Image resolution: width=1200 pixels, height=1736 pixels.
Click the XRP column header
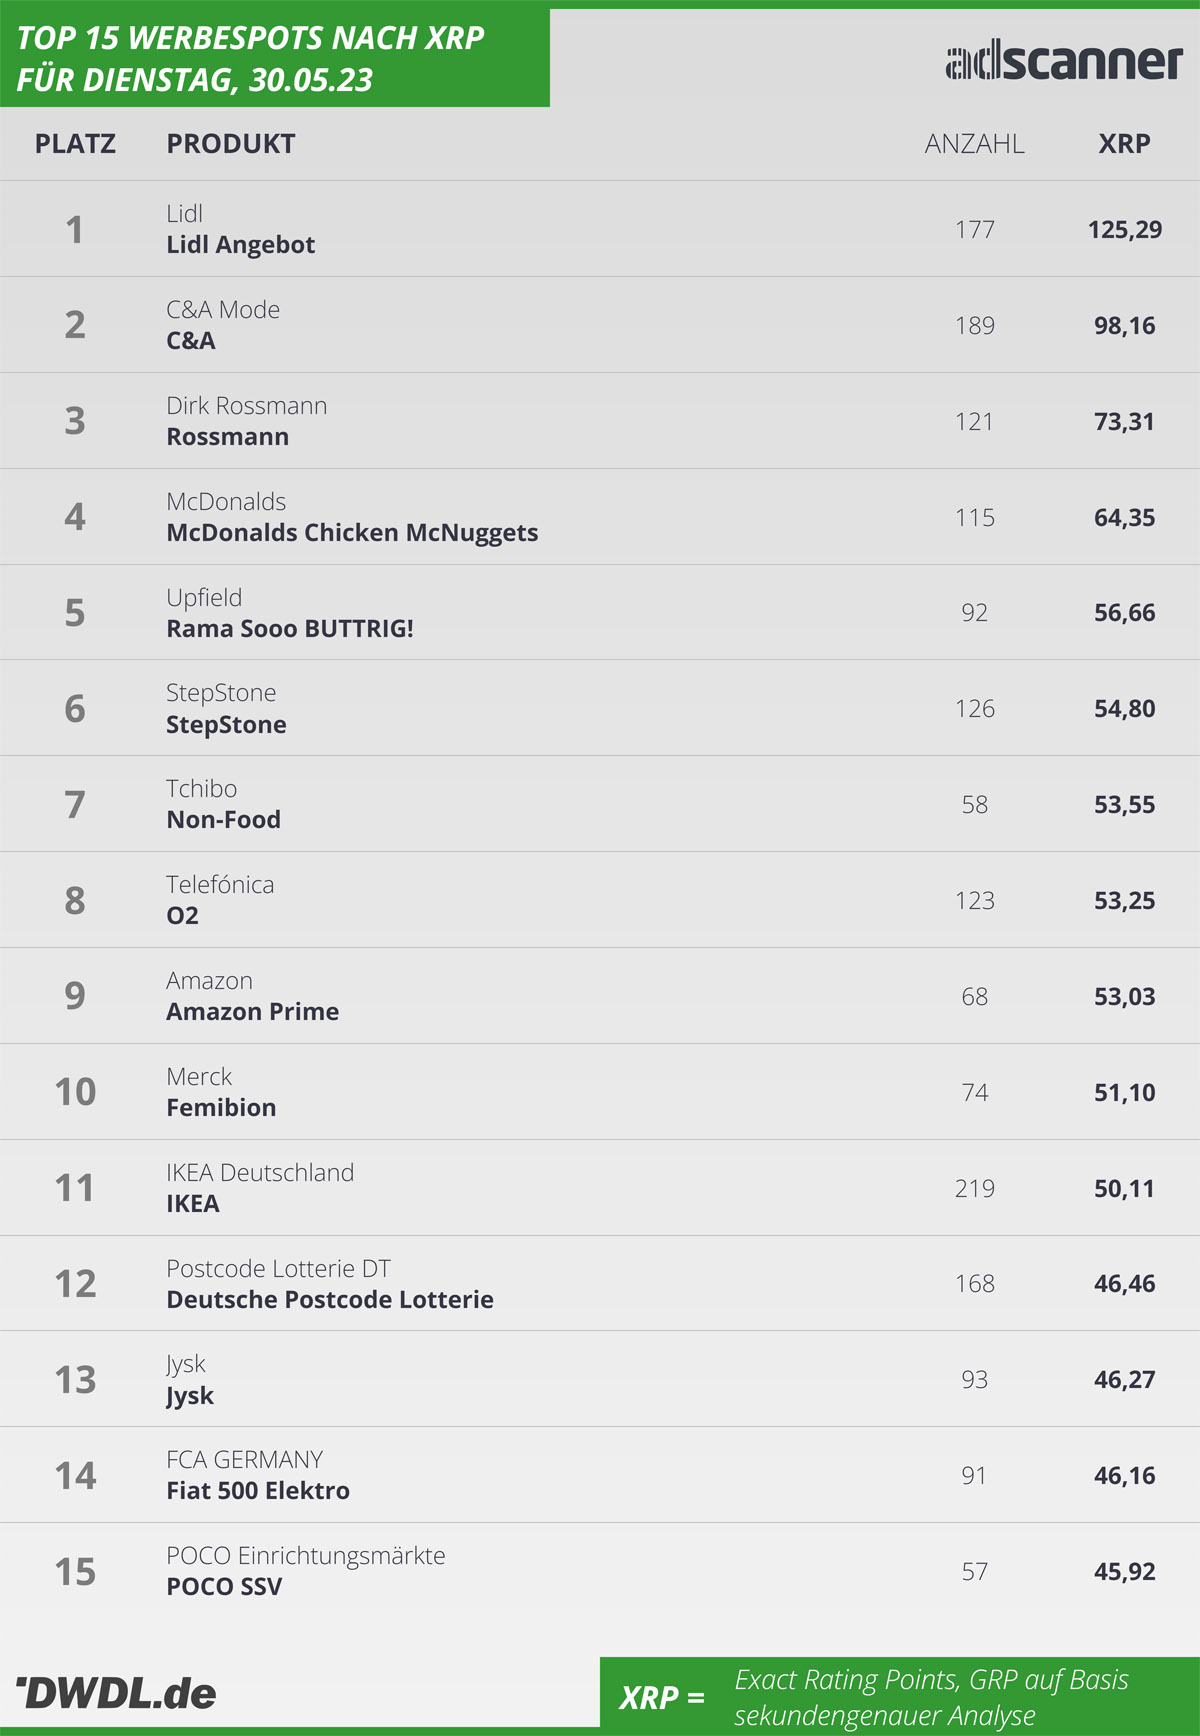click(1124, 144)
